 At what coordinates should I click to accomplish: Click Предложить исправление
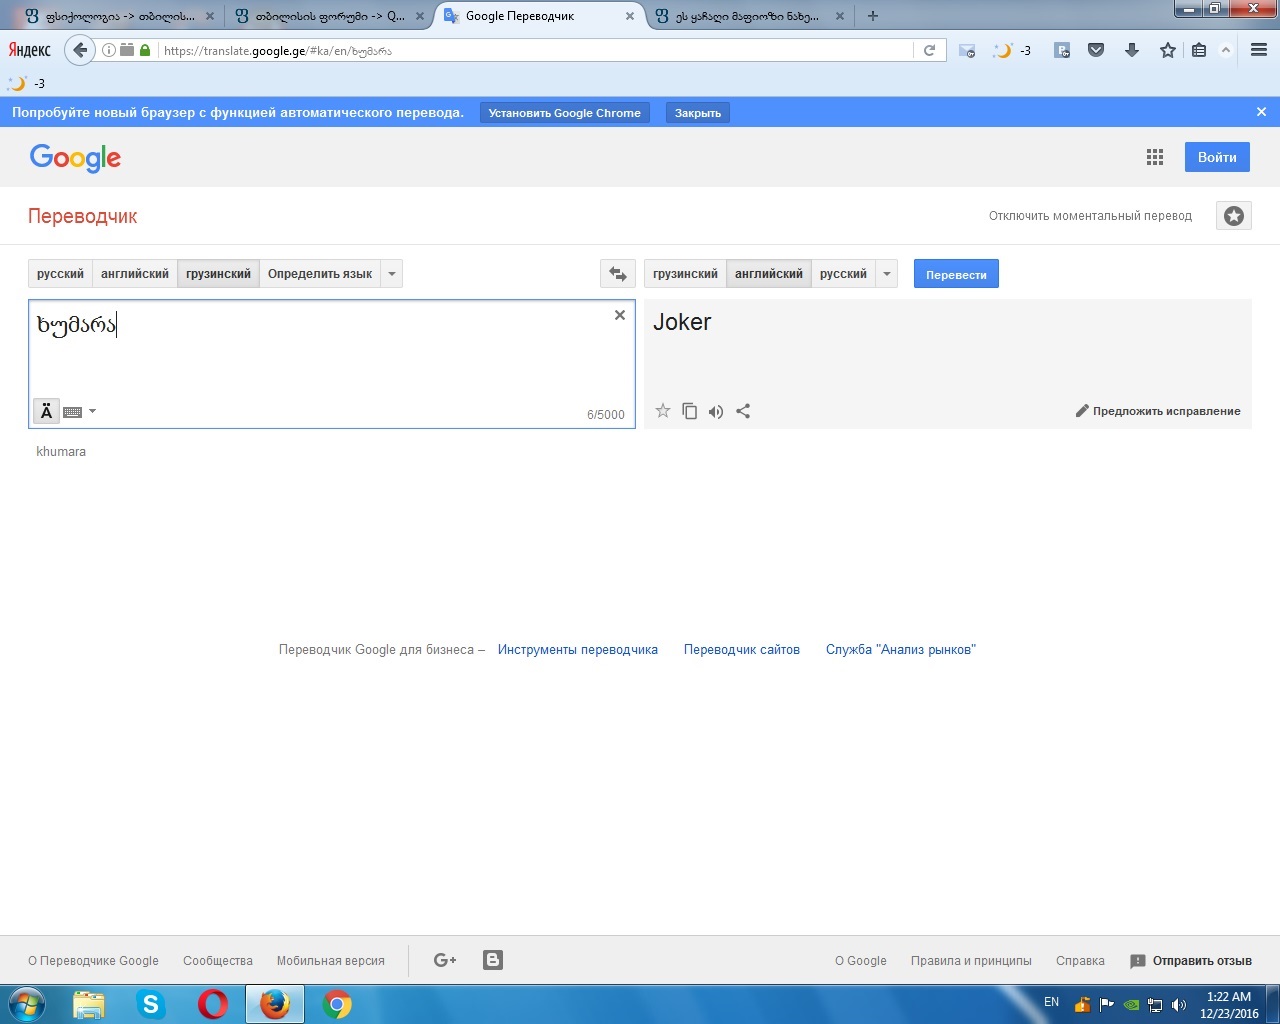coord(1158,411)
